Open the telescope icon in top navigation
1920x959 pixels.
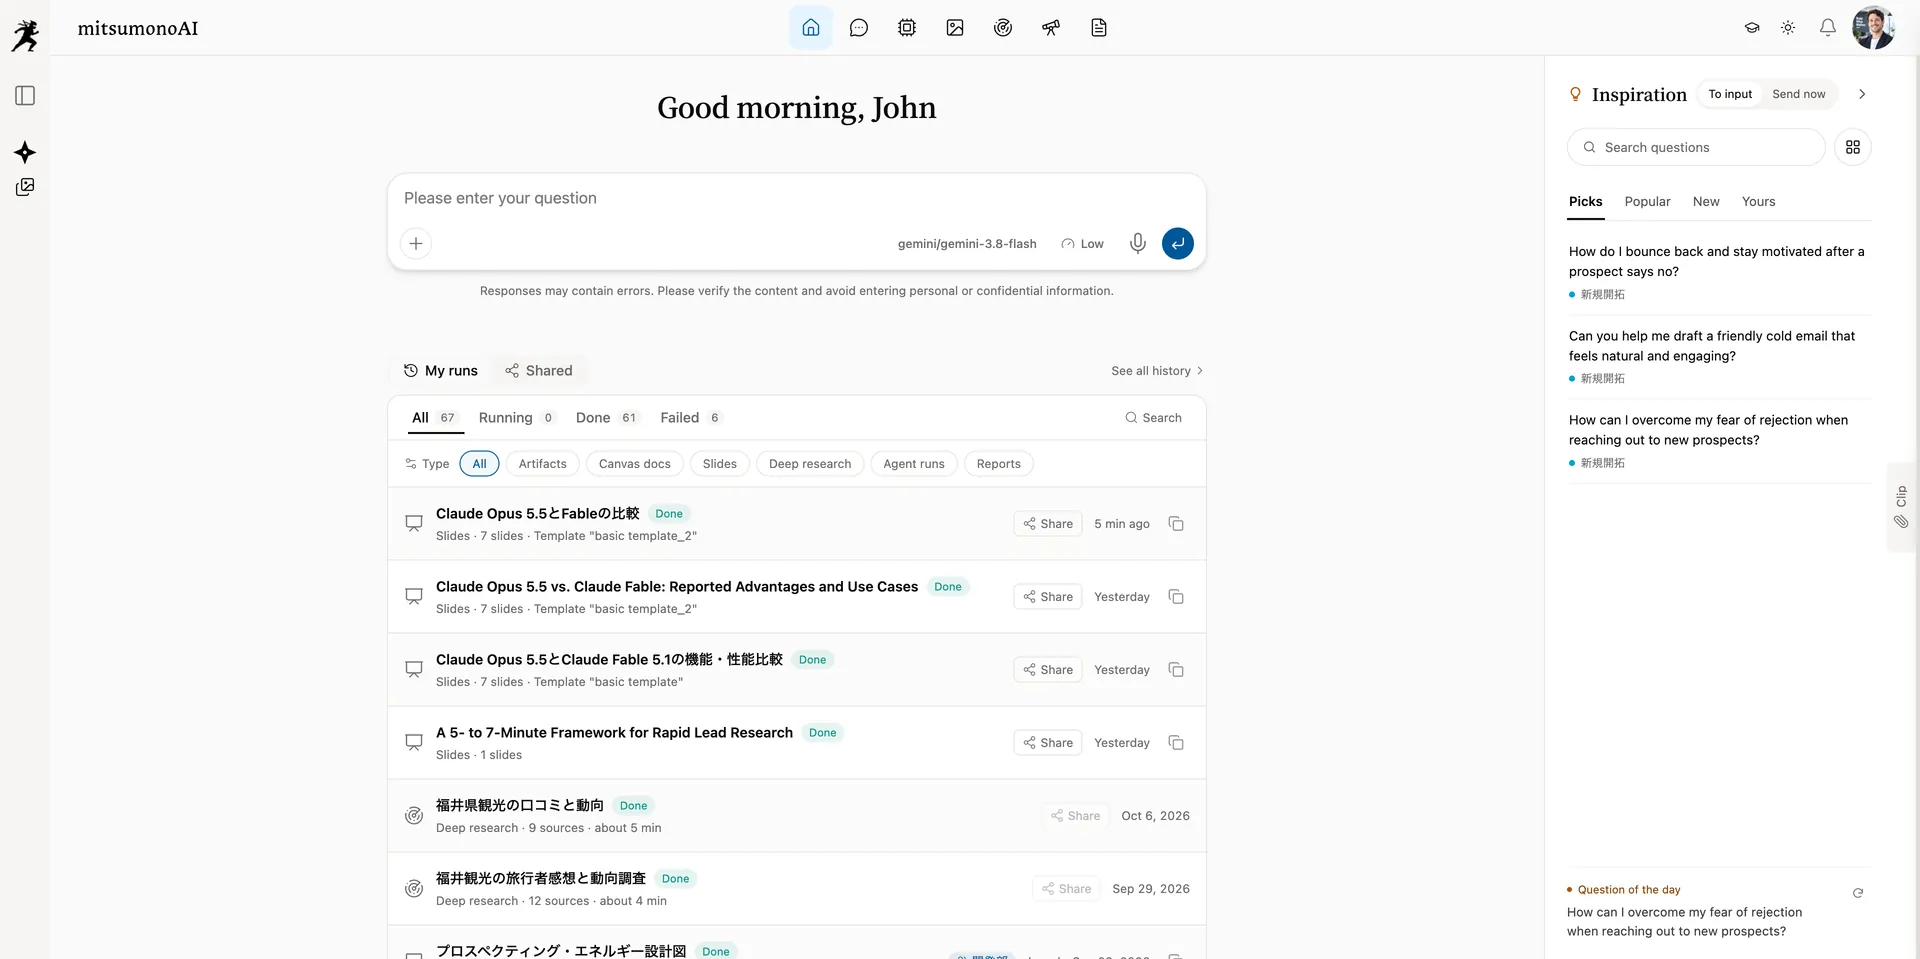click(x=1051, y=28)
